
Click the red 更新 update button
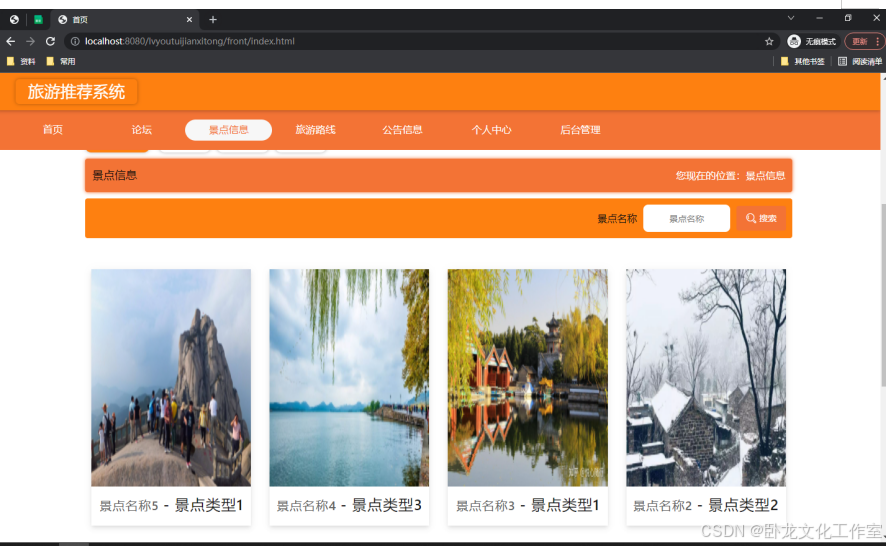(864, 41)
